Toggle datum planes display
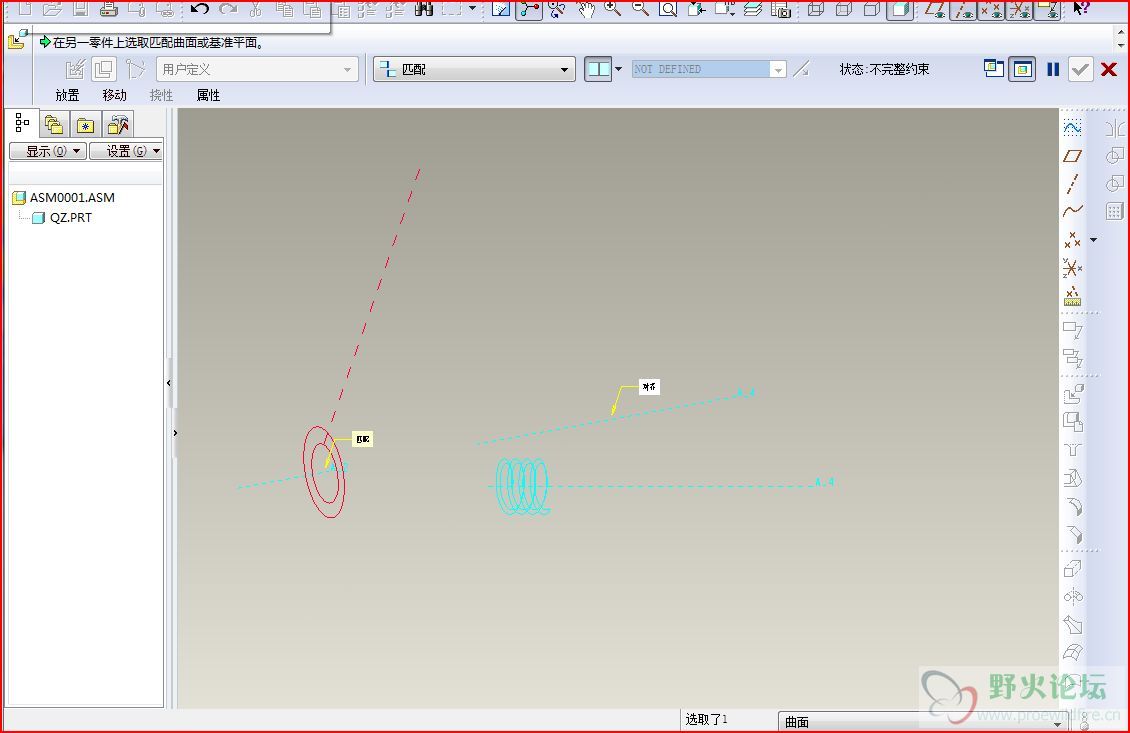 pos(935,9)
